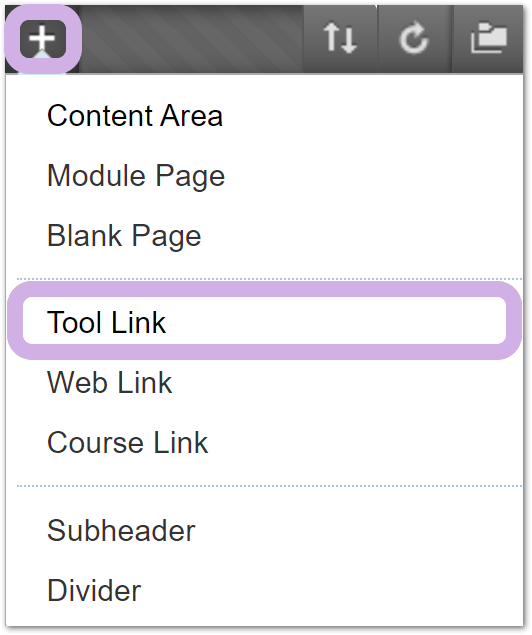Select Web Link from the menu
This screenshot has height=635, width=532.
[110, 382]
